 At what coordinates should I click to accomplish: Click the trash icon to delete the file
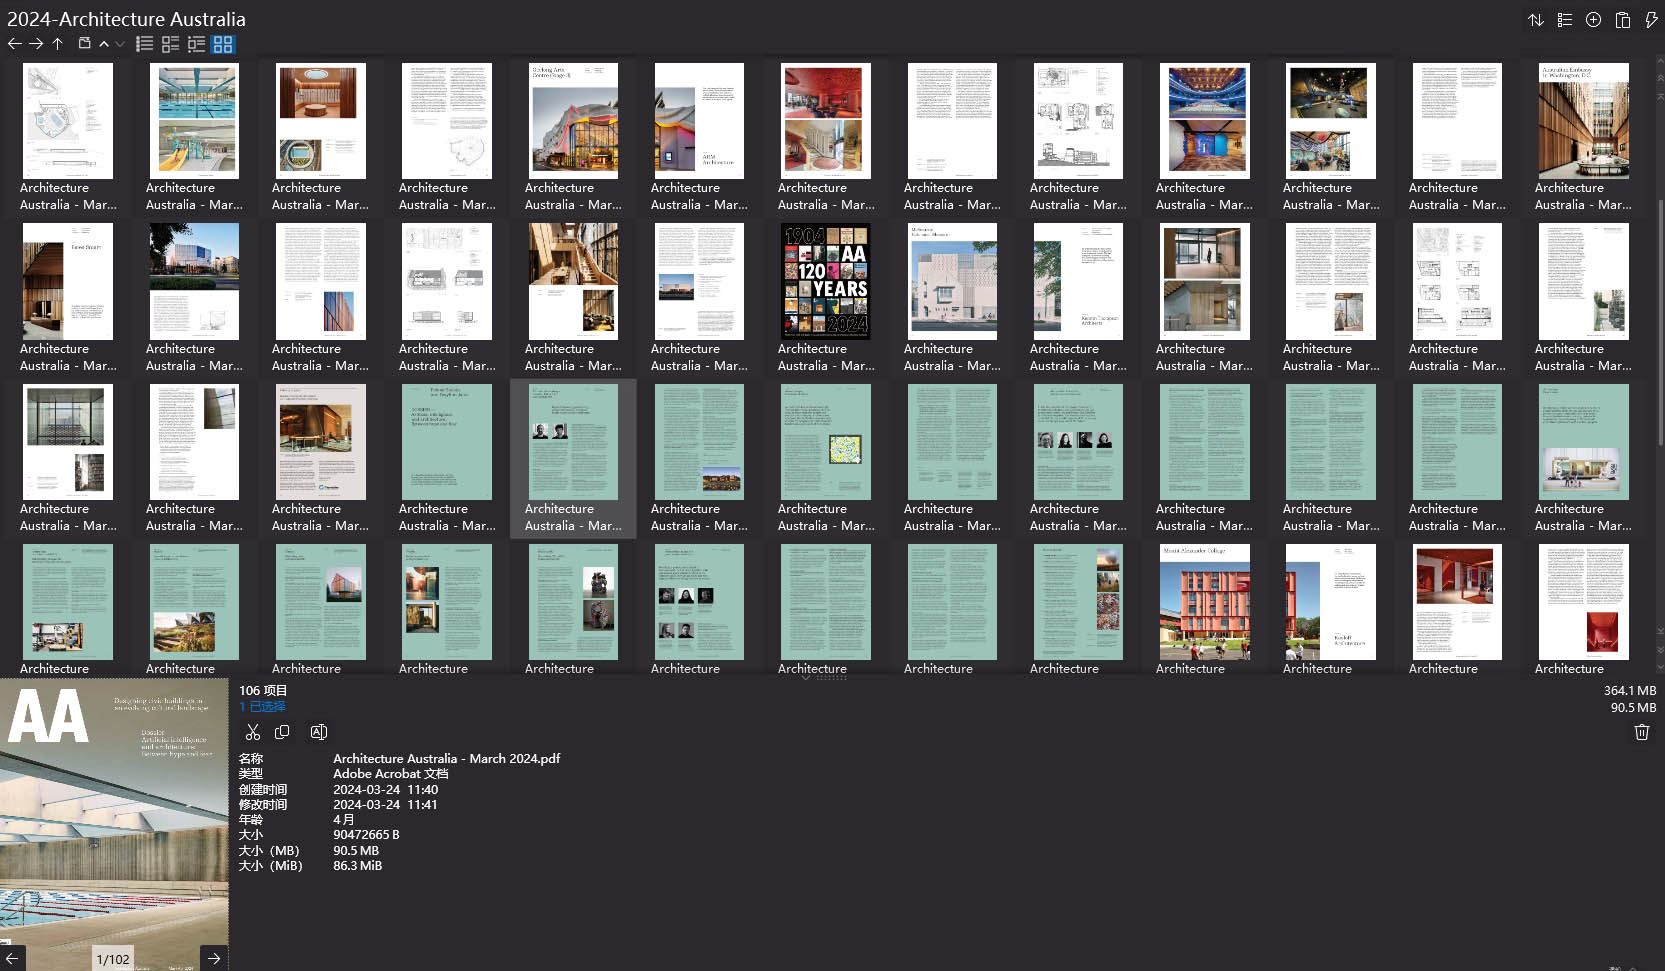click(x=1641, y=732)
